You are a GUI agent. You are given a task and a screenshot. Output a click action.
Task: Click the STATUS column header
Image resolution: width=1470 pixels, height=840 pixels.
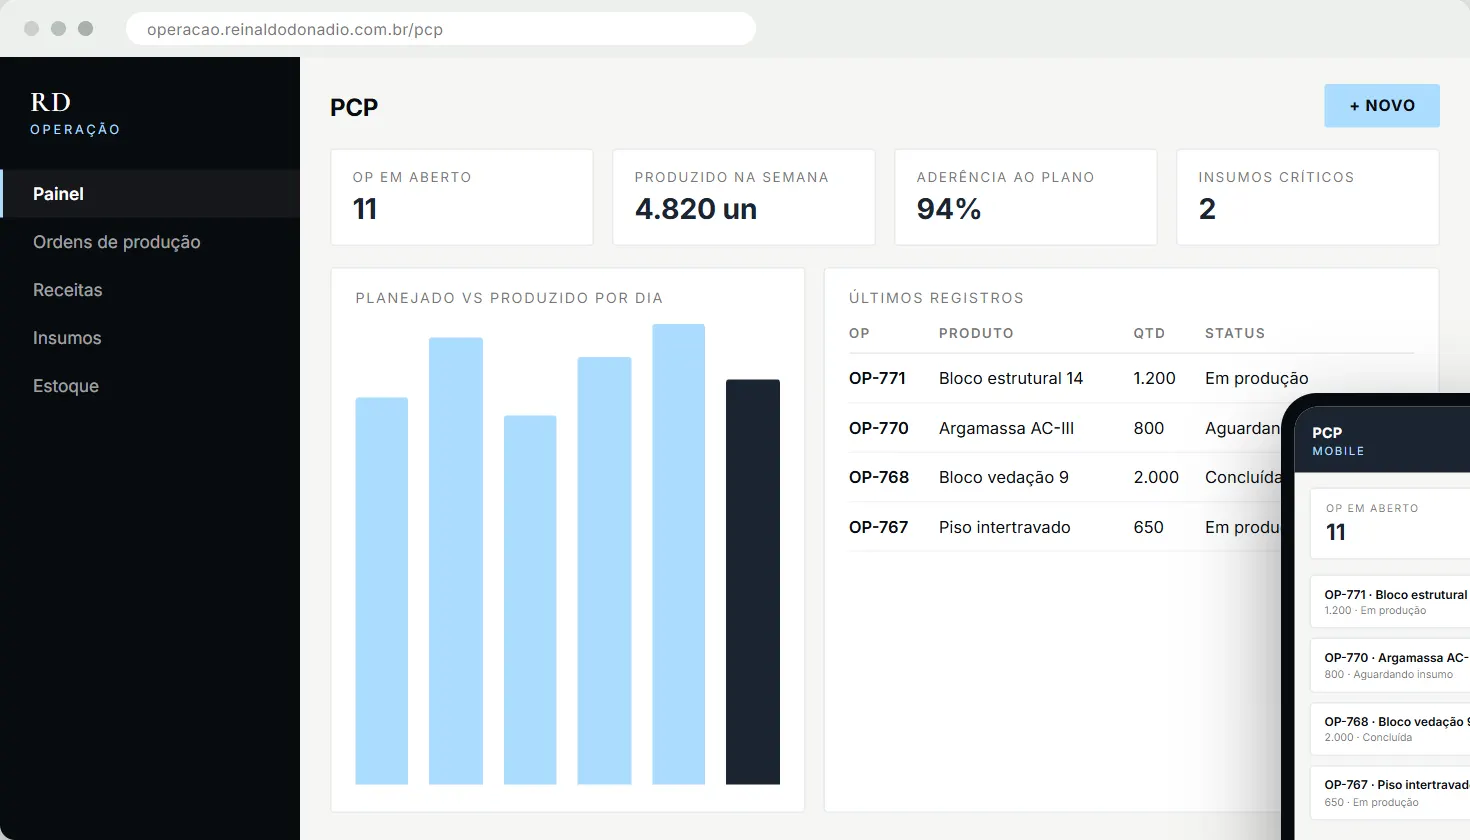1235,333
